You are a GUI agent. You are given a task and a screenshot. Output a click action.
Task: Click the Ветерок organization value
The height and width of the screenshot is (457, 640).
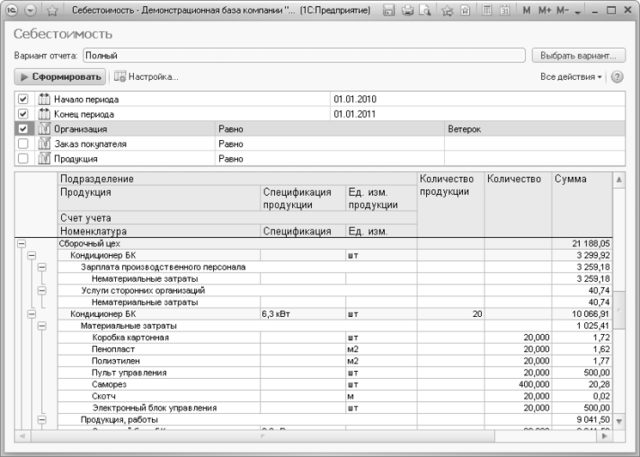pos(464,129)
